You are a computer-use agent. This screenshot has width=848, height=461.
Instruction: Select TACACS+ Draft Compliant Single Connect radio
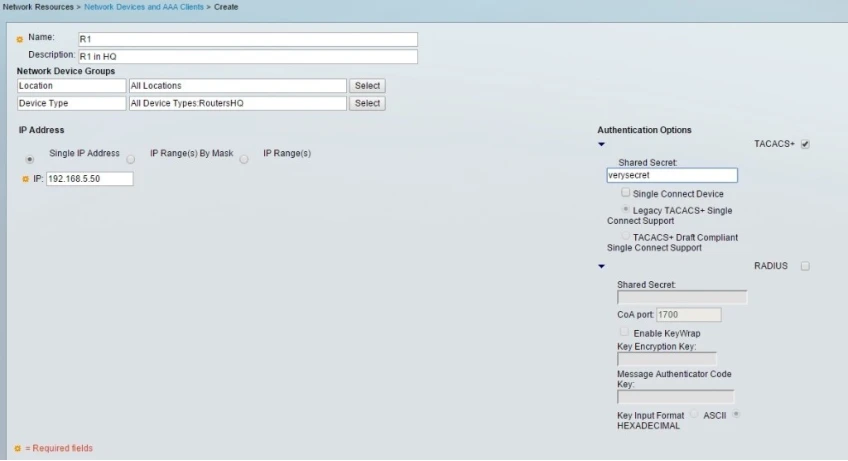tap(625, 237)
